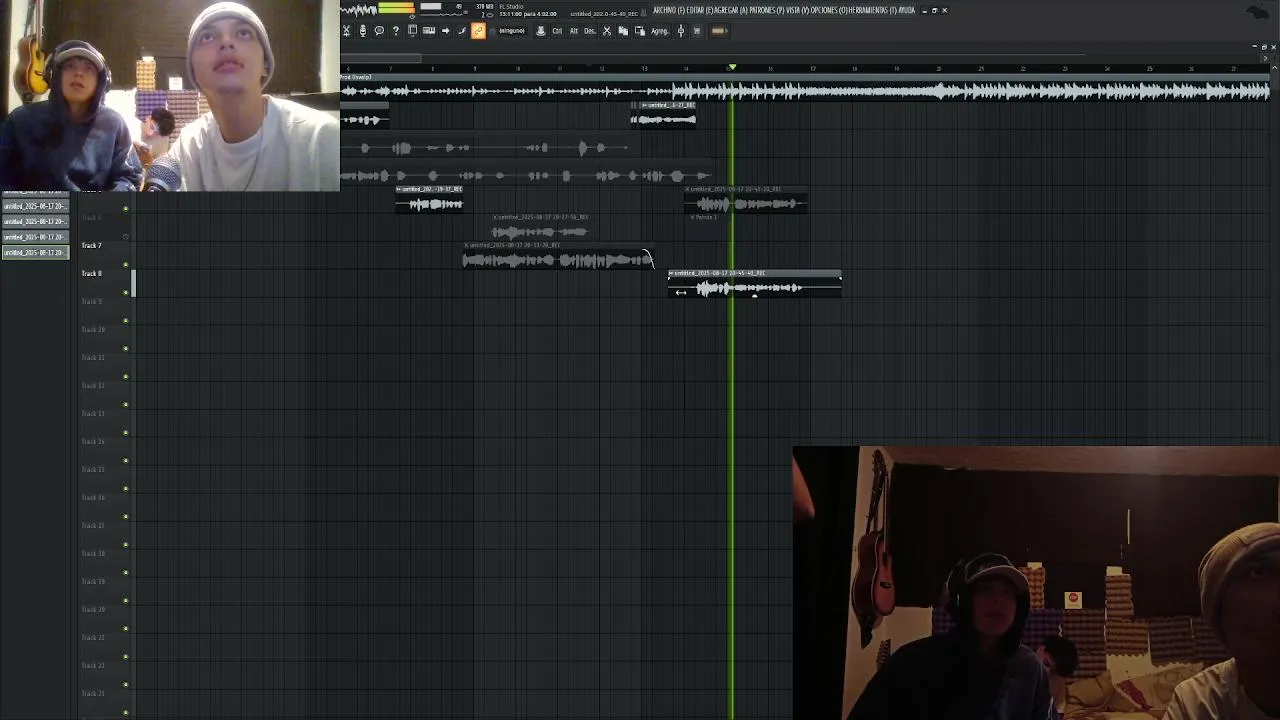
Task: Open the AYUDA menu
Action: click(906, 10)
